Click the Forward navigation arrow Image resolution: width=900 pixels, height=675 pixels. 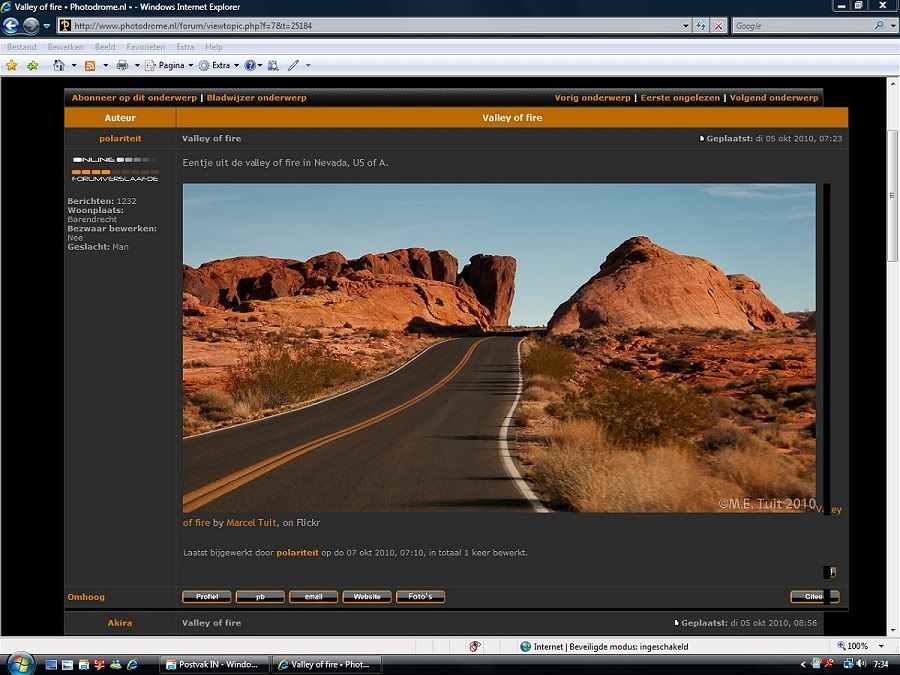(x=31, y=25)
